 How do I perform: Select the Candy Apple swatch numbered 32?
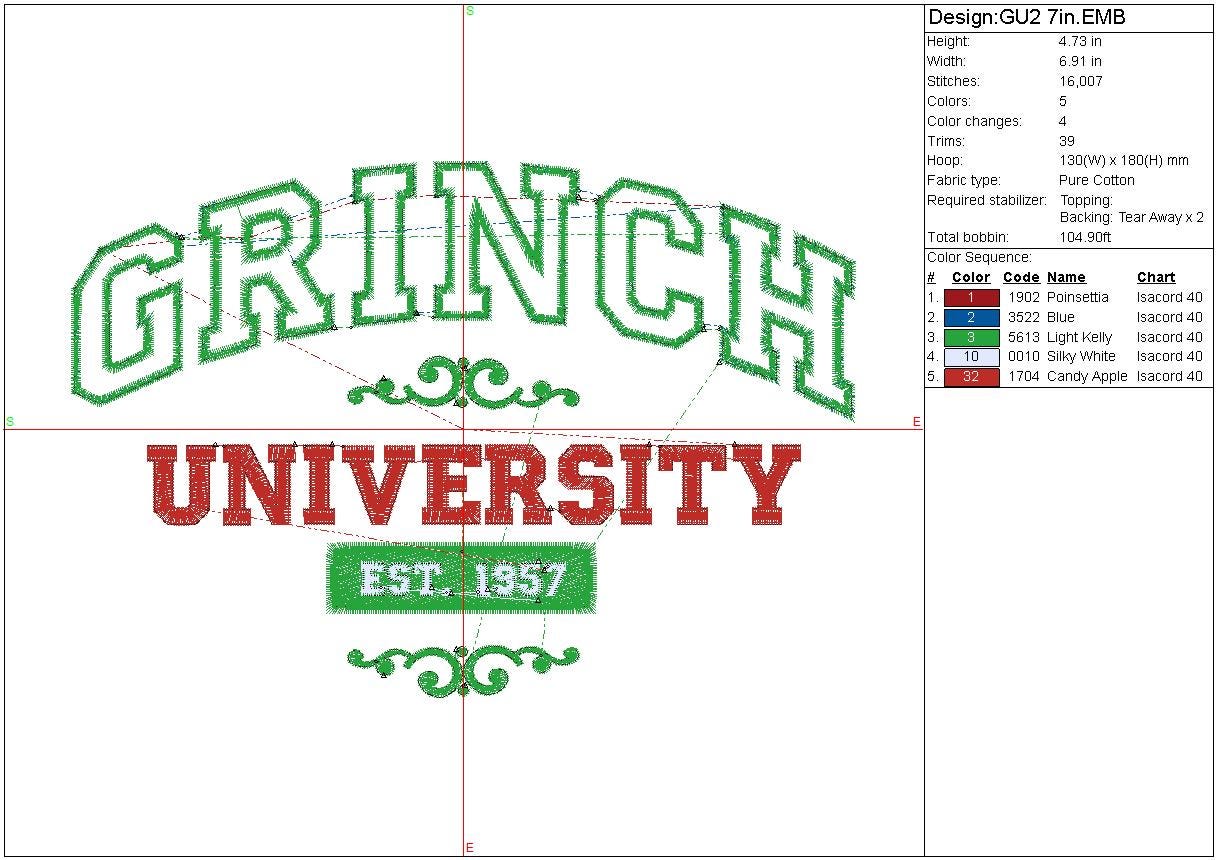971,377
